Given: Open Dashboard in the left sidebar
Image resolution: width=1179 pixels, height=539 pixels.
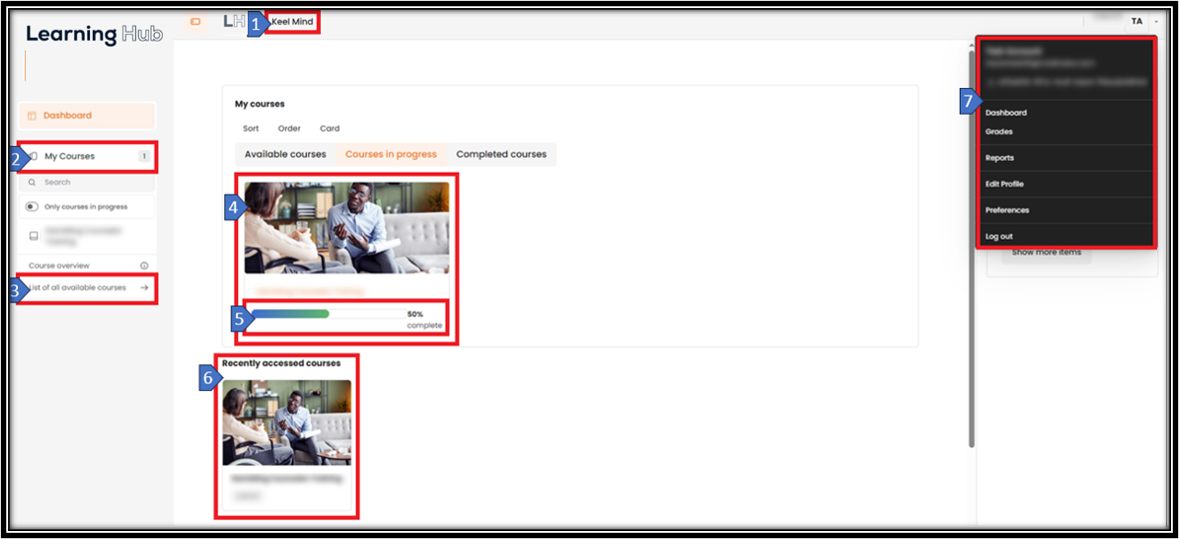Looking at the screenshot, I should tap(88, 116).
